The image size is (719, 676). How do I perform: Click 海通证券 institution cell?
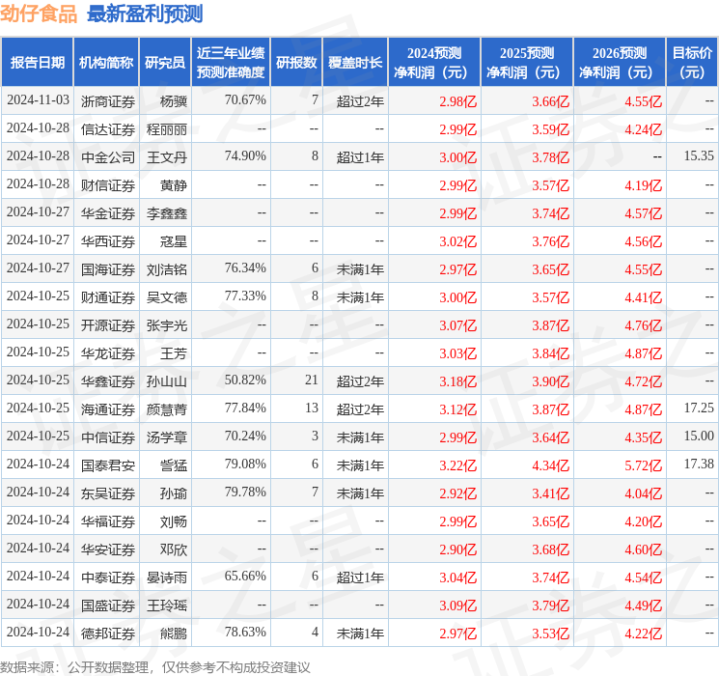(108, 410)
